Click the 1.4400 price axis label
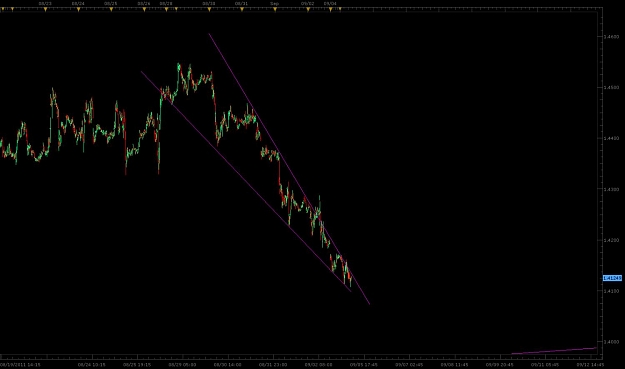 click(611, 138)
